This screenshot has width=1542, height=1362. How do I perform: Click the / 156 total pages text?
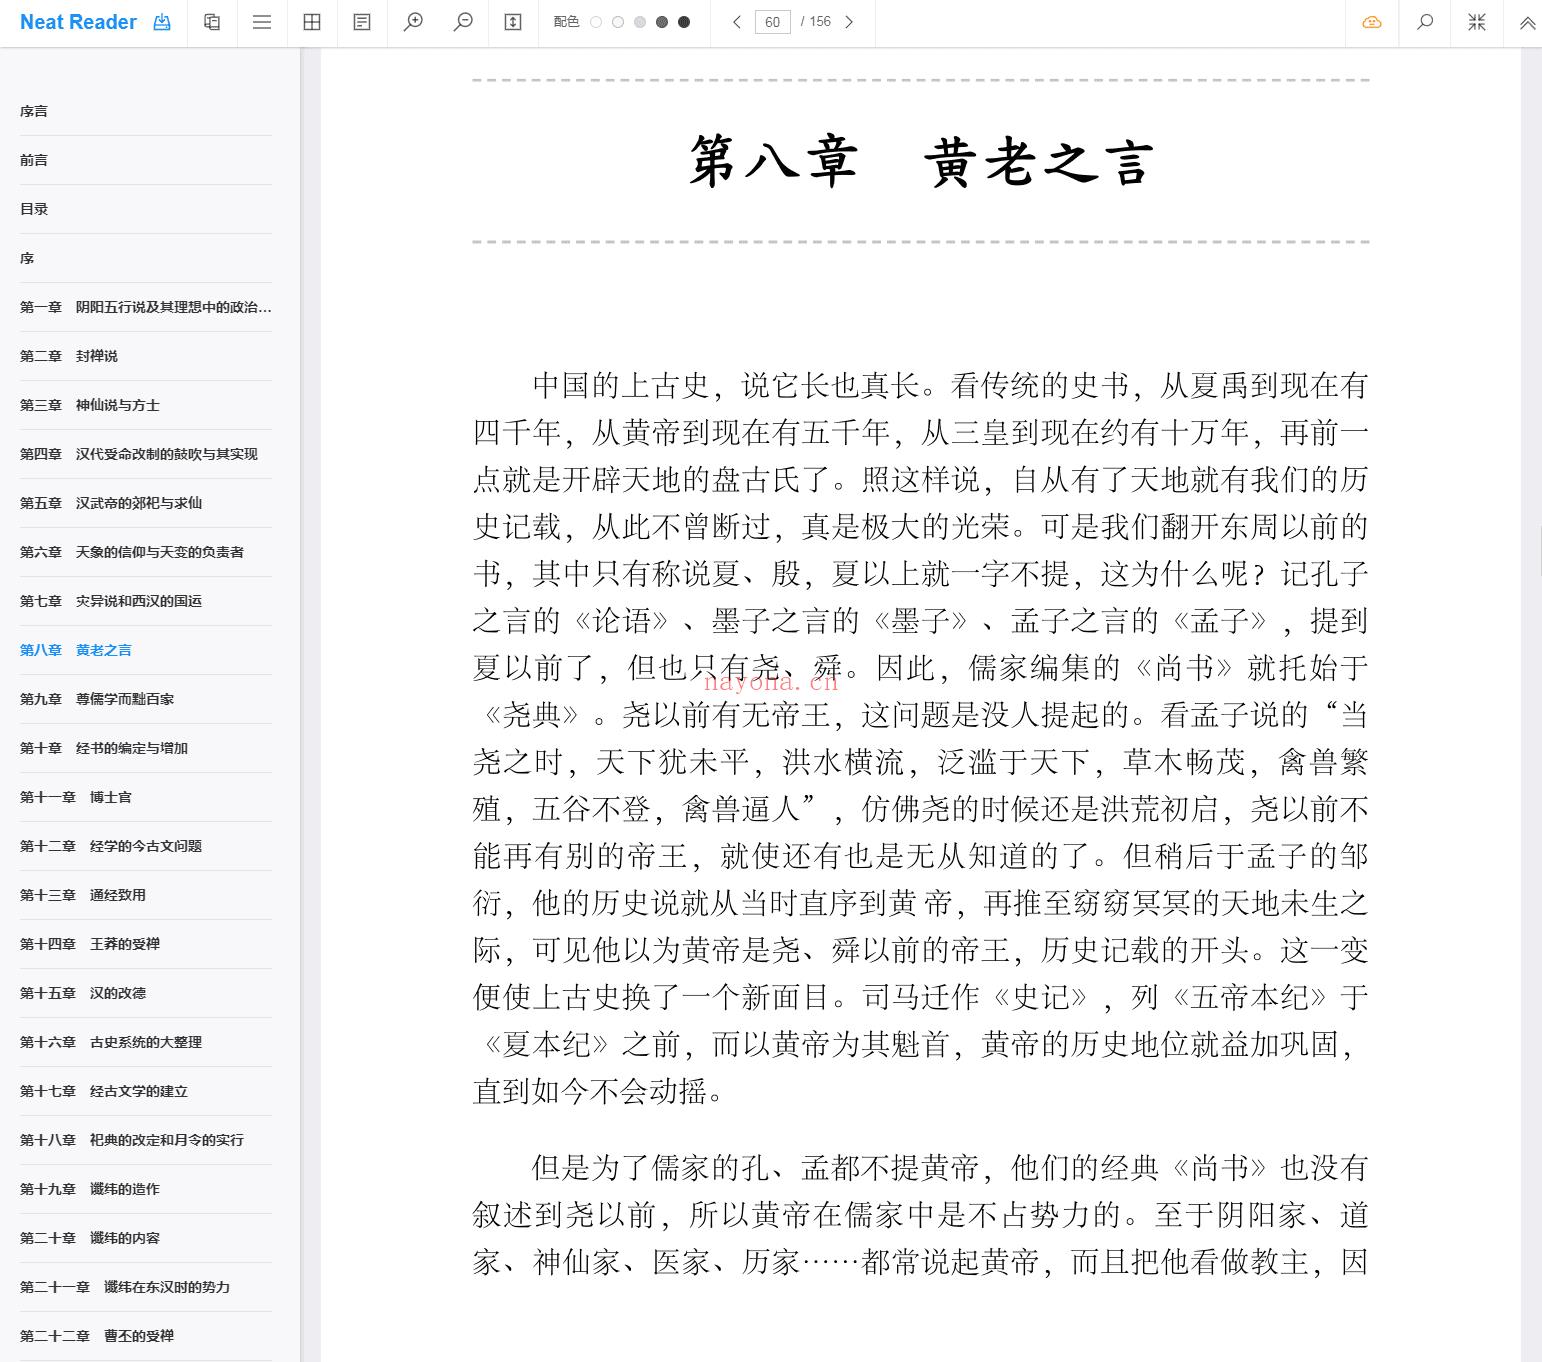pyautogui.click(x=816, y=22)
